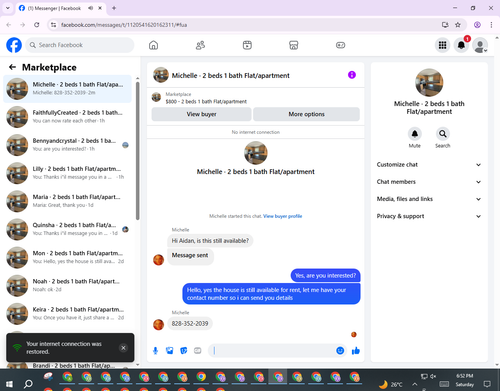Choose a sticker icon in composer

click(184, 351)
